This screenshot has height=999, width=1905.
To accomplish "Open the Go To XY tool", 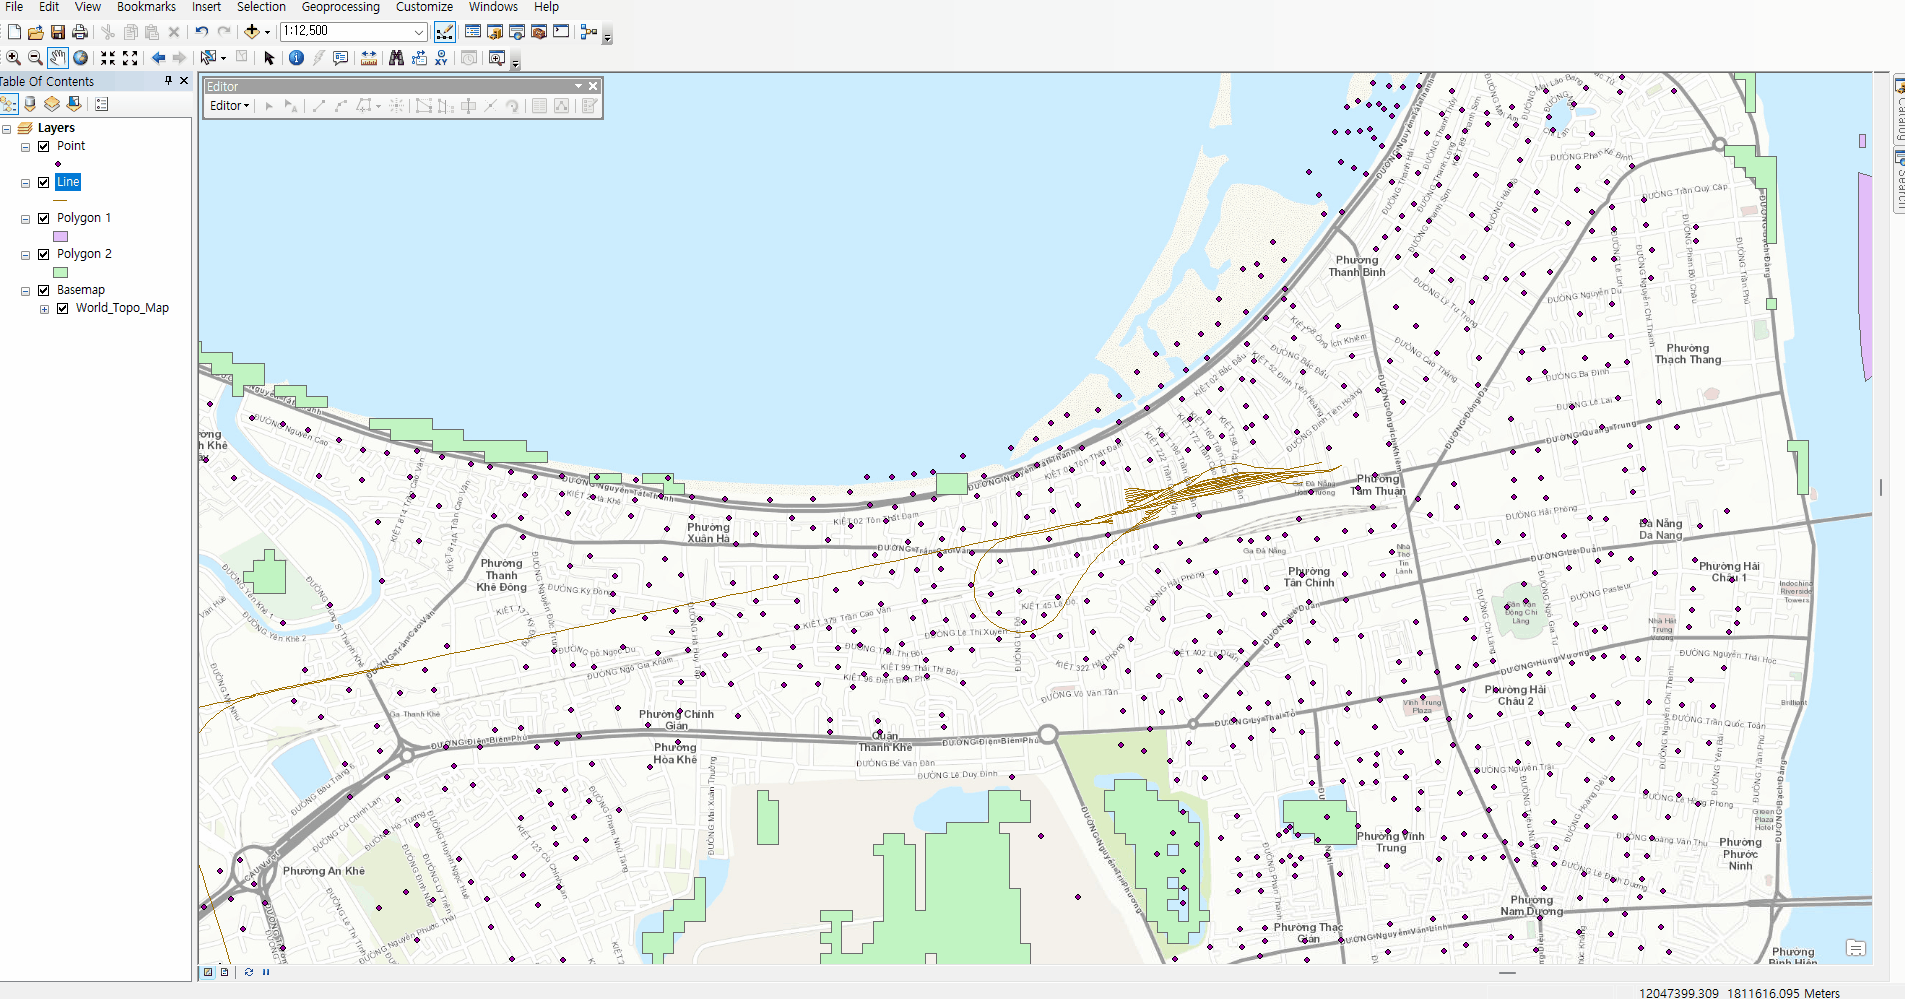I will [441, 58].
